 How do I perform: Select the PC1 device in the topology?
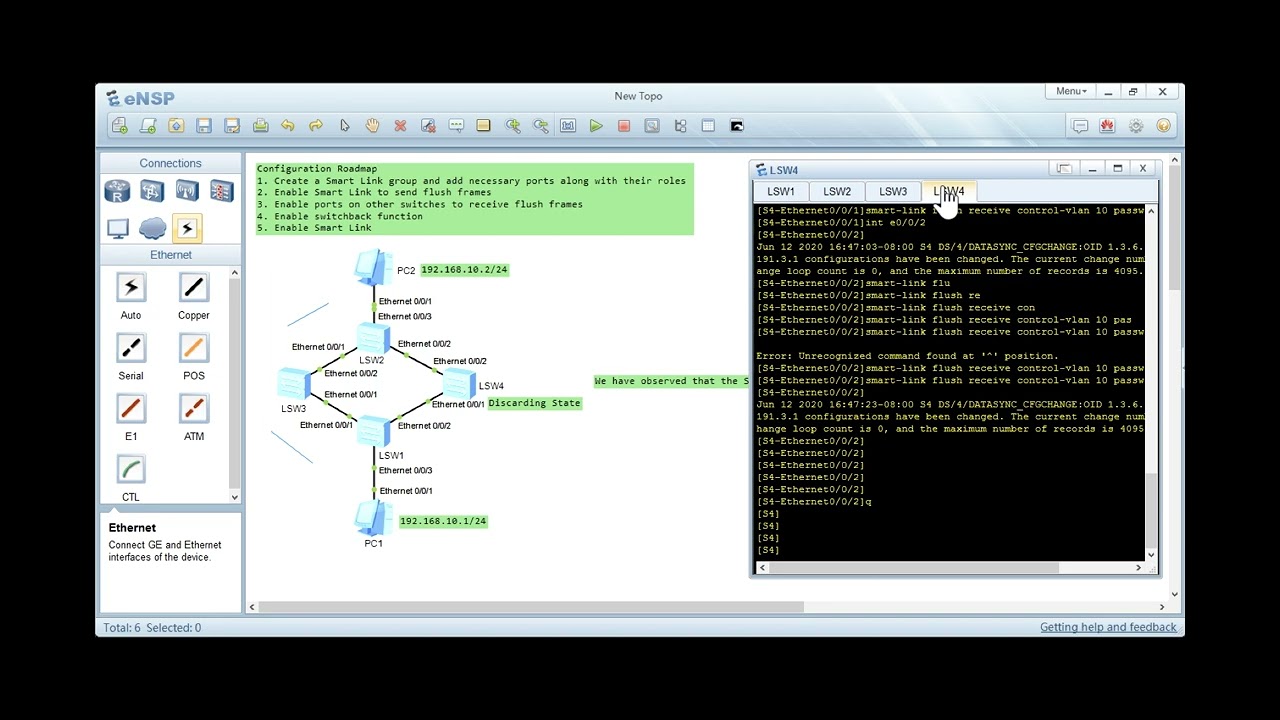[373, 517]
